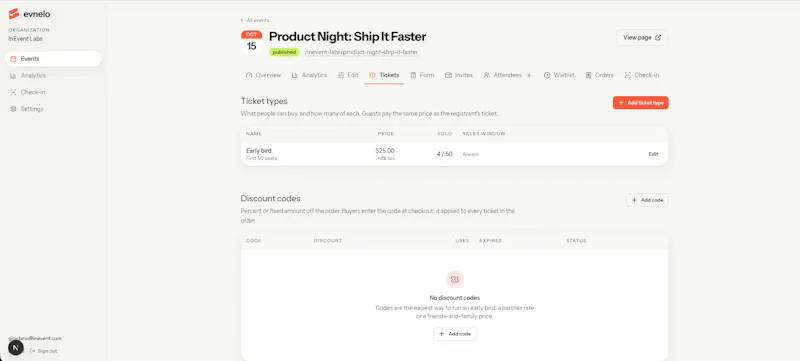This screenshot has height=361, width=800.
Task: Open Settings in the sidebar
Action: (x=53, y=109)
